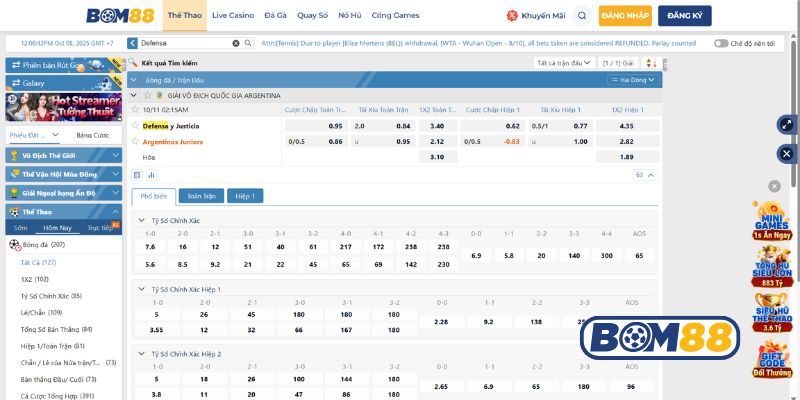Collapse the Thể Thao sidebar section
Image resolution: width=800 pixels, height=400 pixels.
tap(64, 211)
